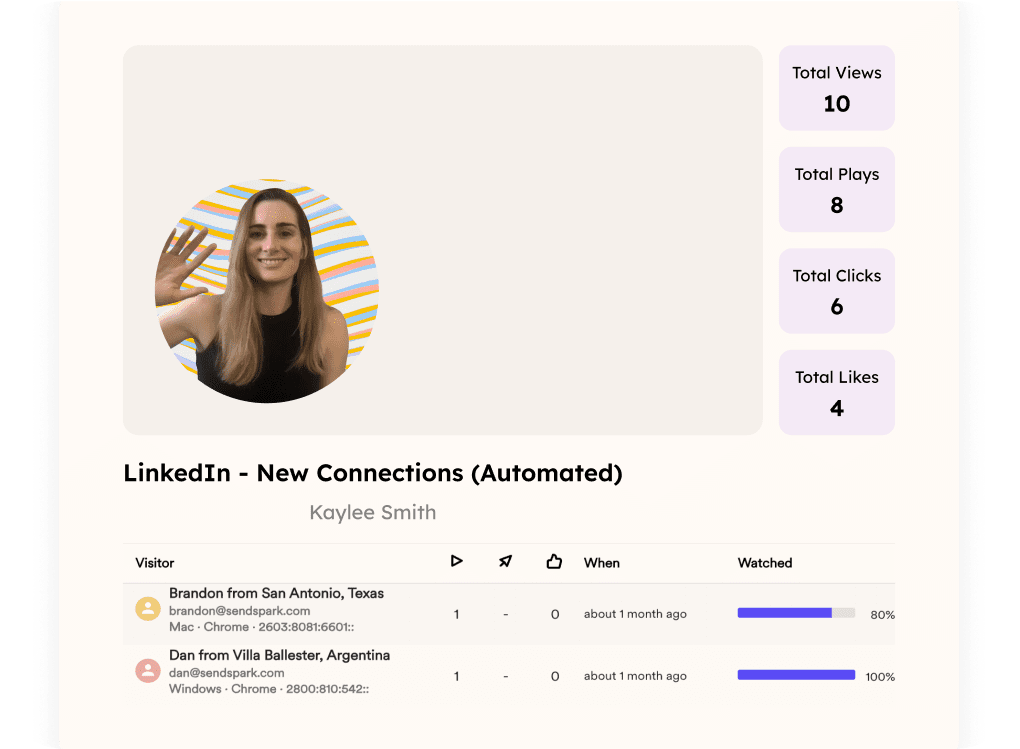Image resolution: width=1020 pixels, height=749 pixels.
Task: Click Brandon's orange avatar icon
Action: (148, 610)
